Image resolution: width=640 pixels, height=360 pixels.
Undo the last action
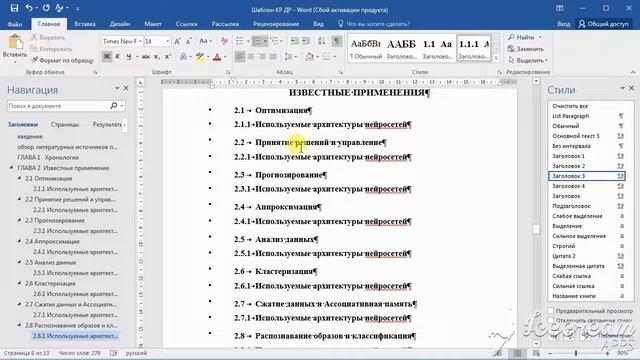point(29,8)
